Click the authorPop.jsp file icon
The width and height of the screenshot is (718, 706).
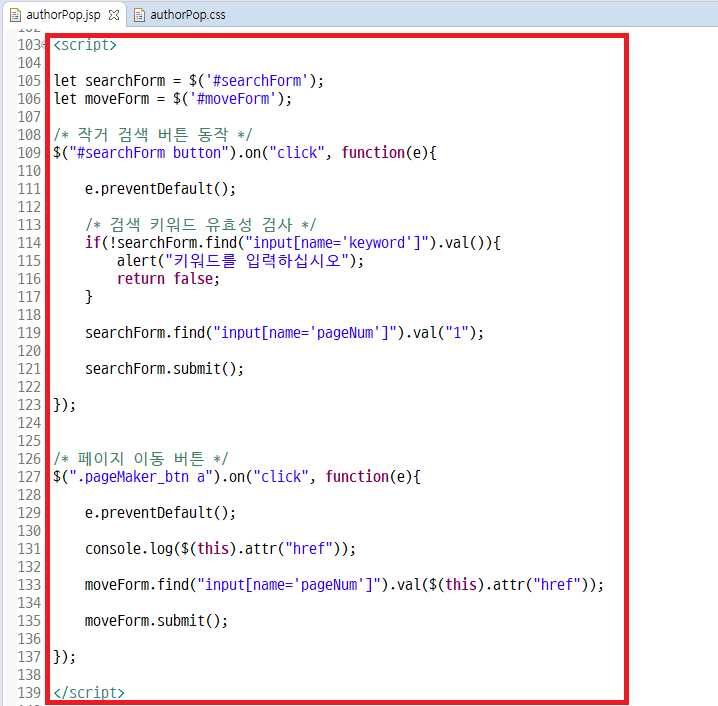pyautogui.click(x=16, y=15)
